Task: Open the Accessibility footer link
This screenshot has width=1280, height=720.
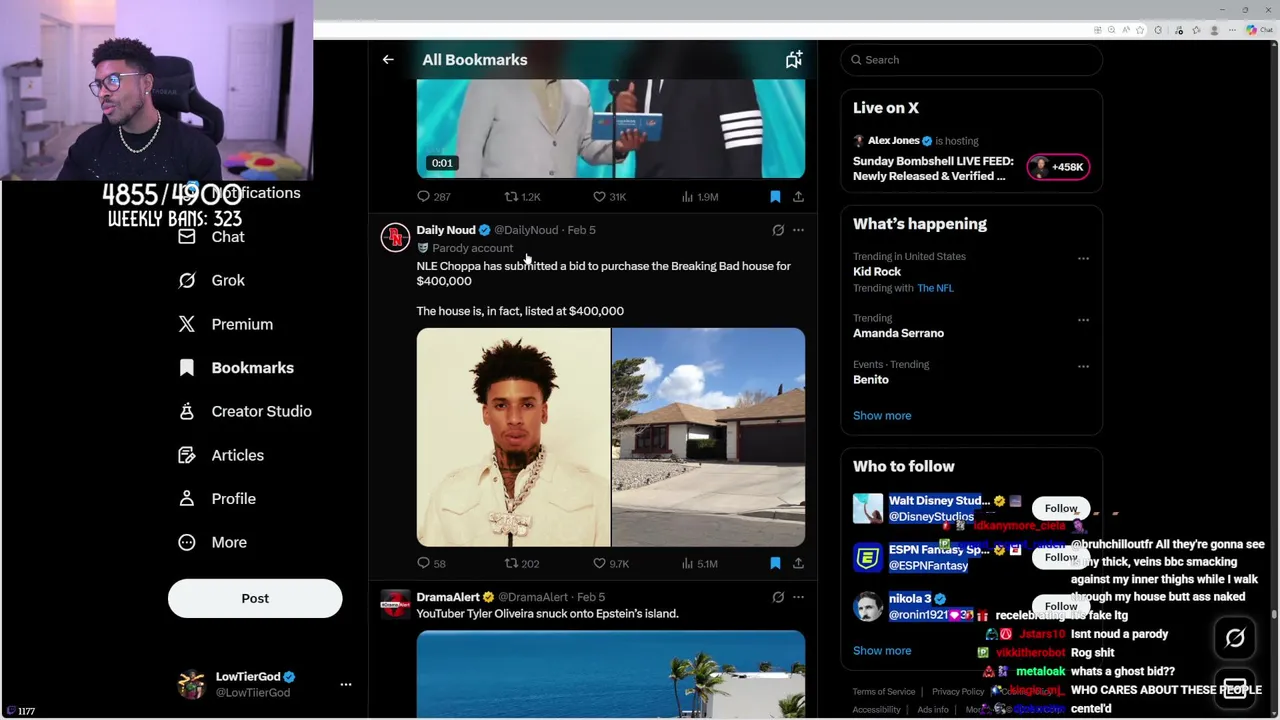Action: coord(877,710)
